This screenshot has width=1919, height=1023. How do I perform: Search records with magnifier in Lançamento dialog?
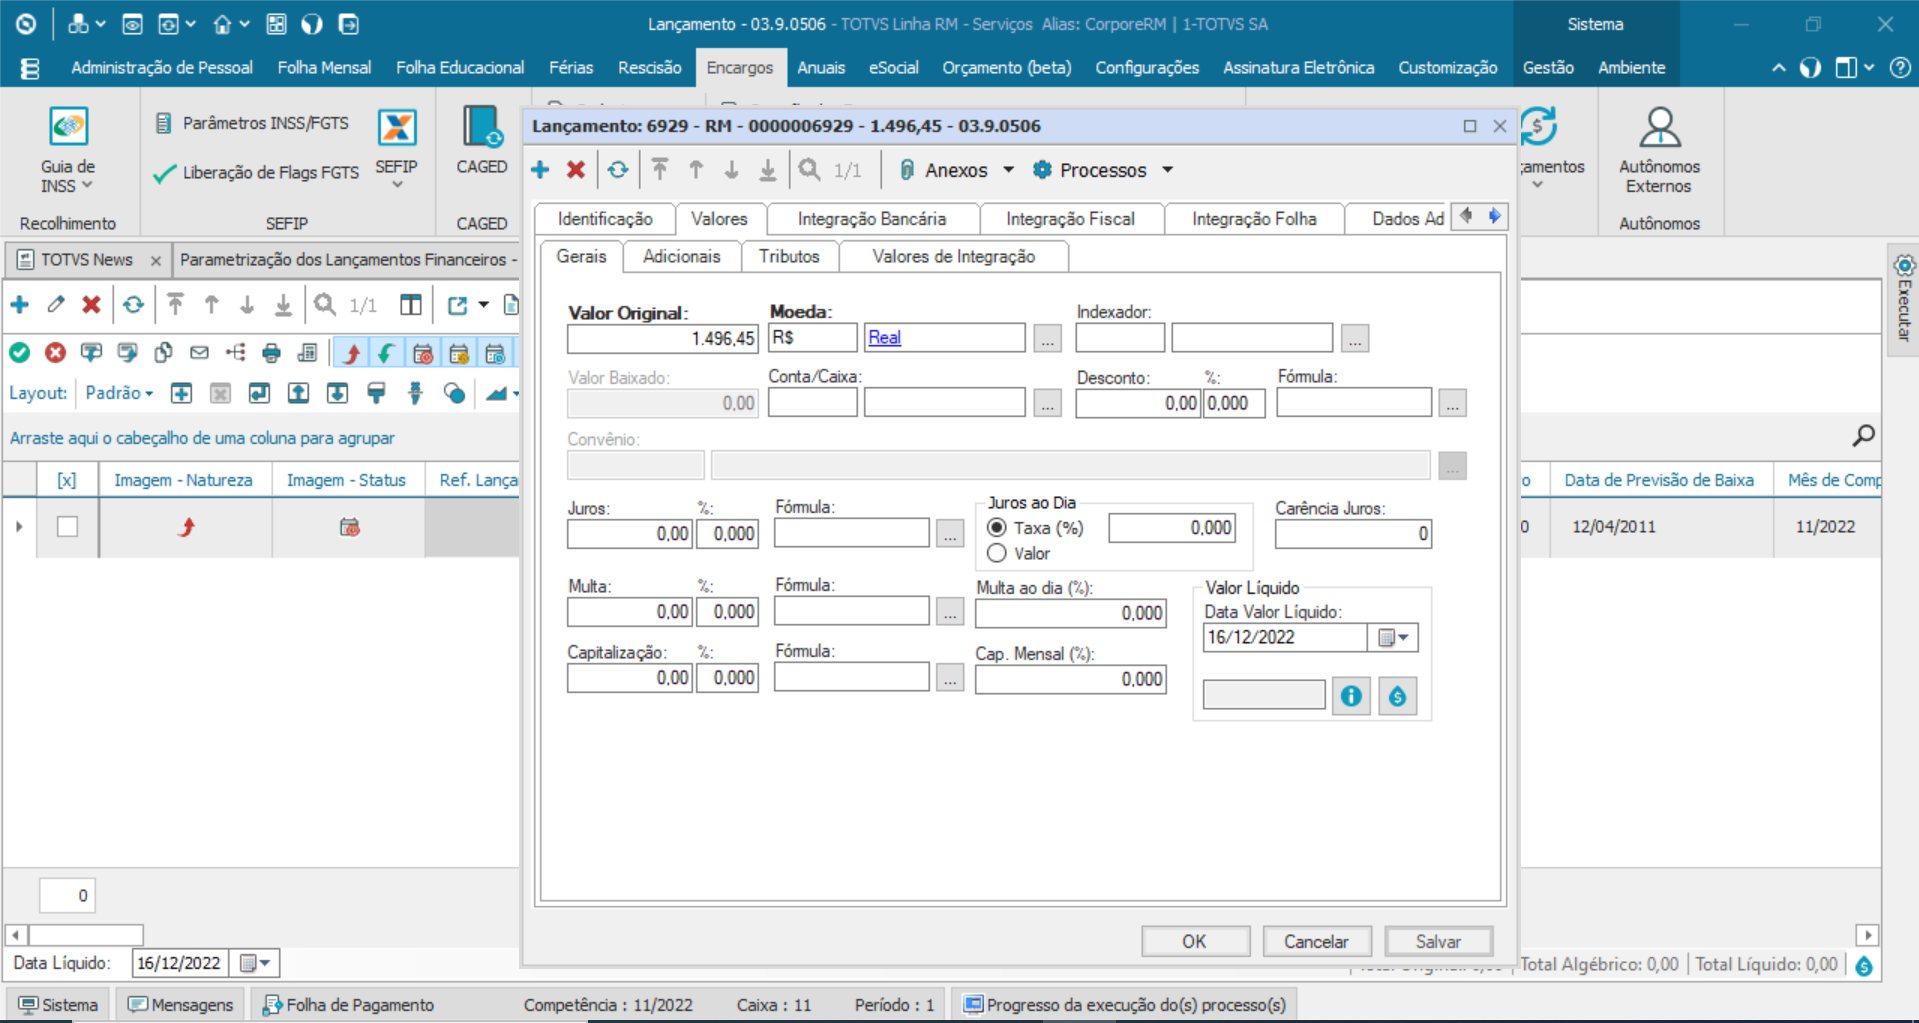[810, 170]
